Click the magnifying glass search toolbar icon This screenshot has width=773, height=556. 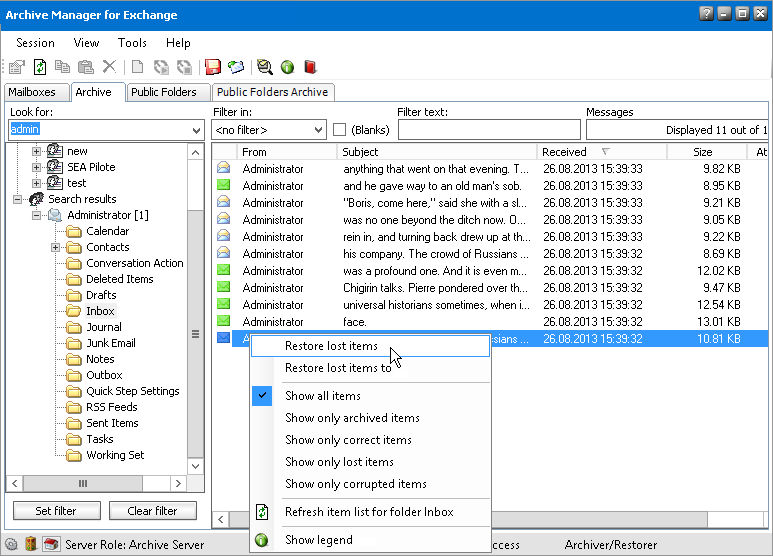[264, 67]
